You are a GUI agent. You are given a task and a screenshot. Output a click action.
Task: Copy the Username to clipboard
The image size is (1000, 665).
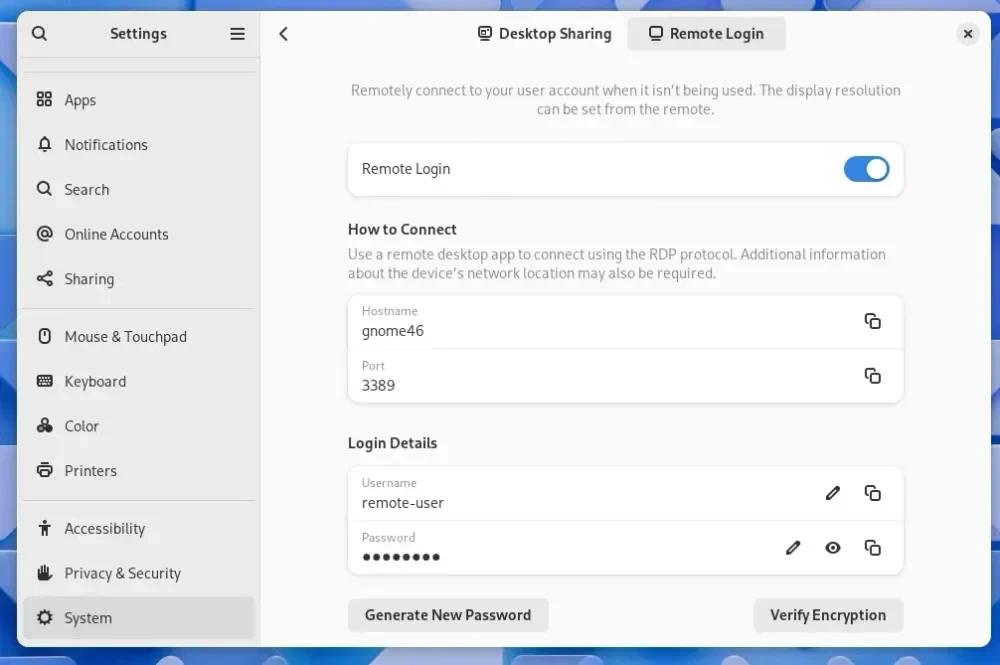(872, 493)
